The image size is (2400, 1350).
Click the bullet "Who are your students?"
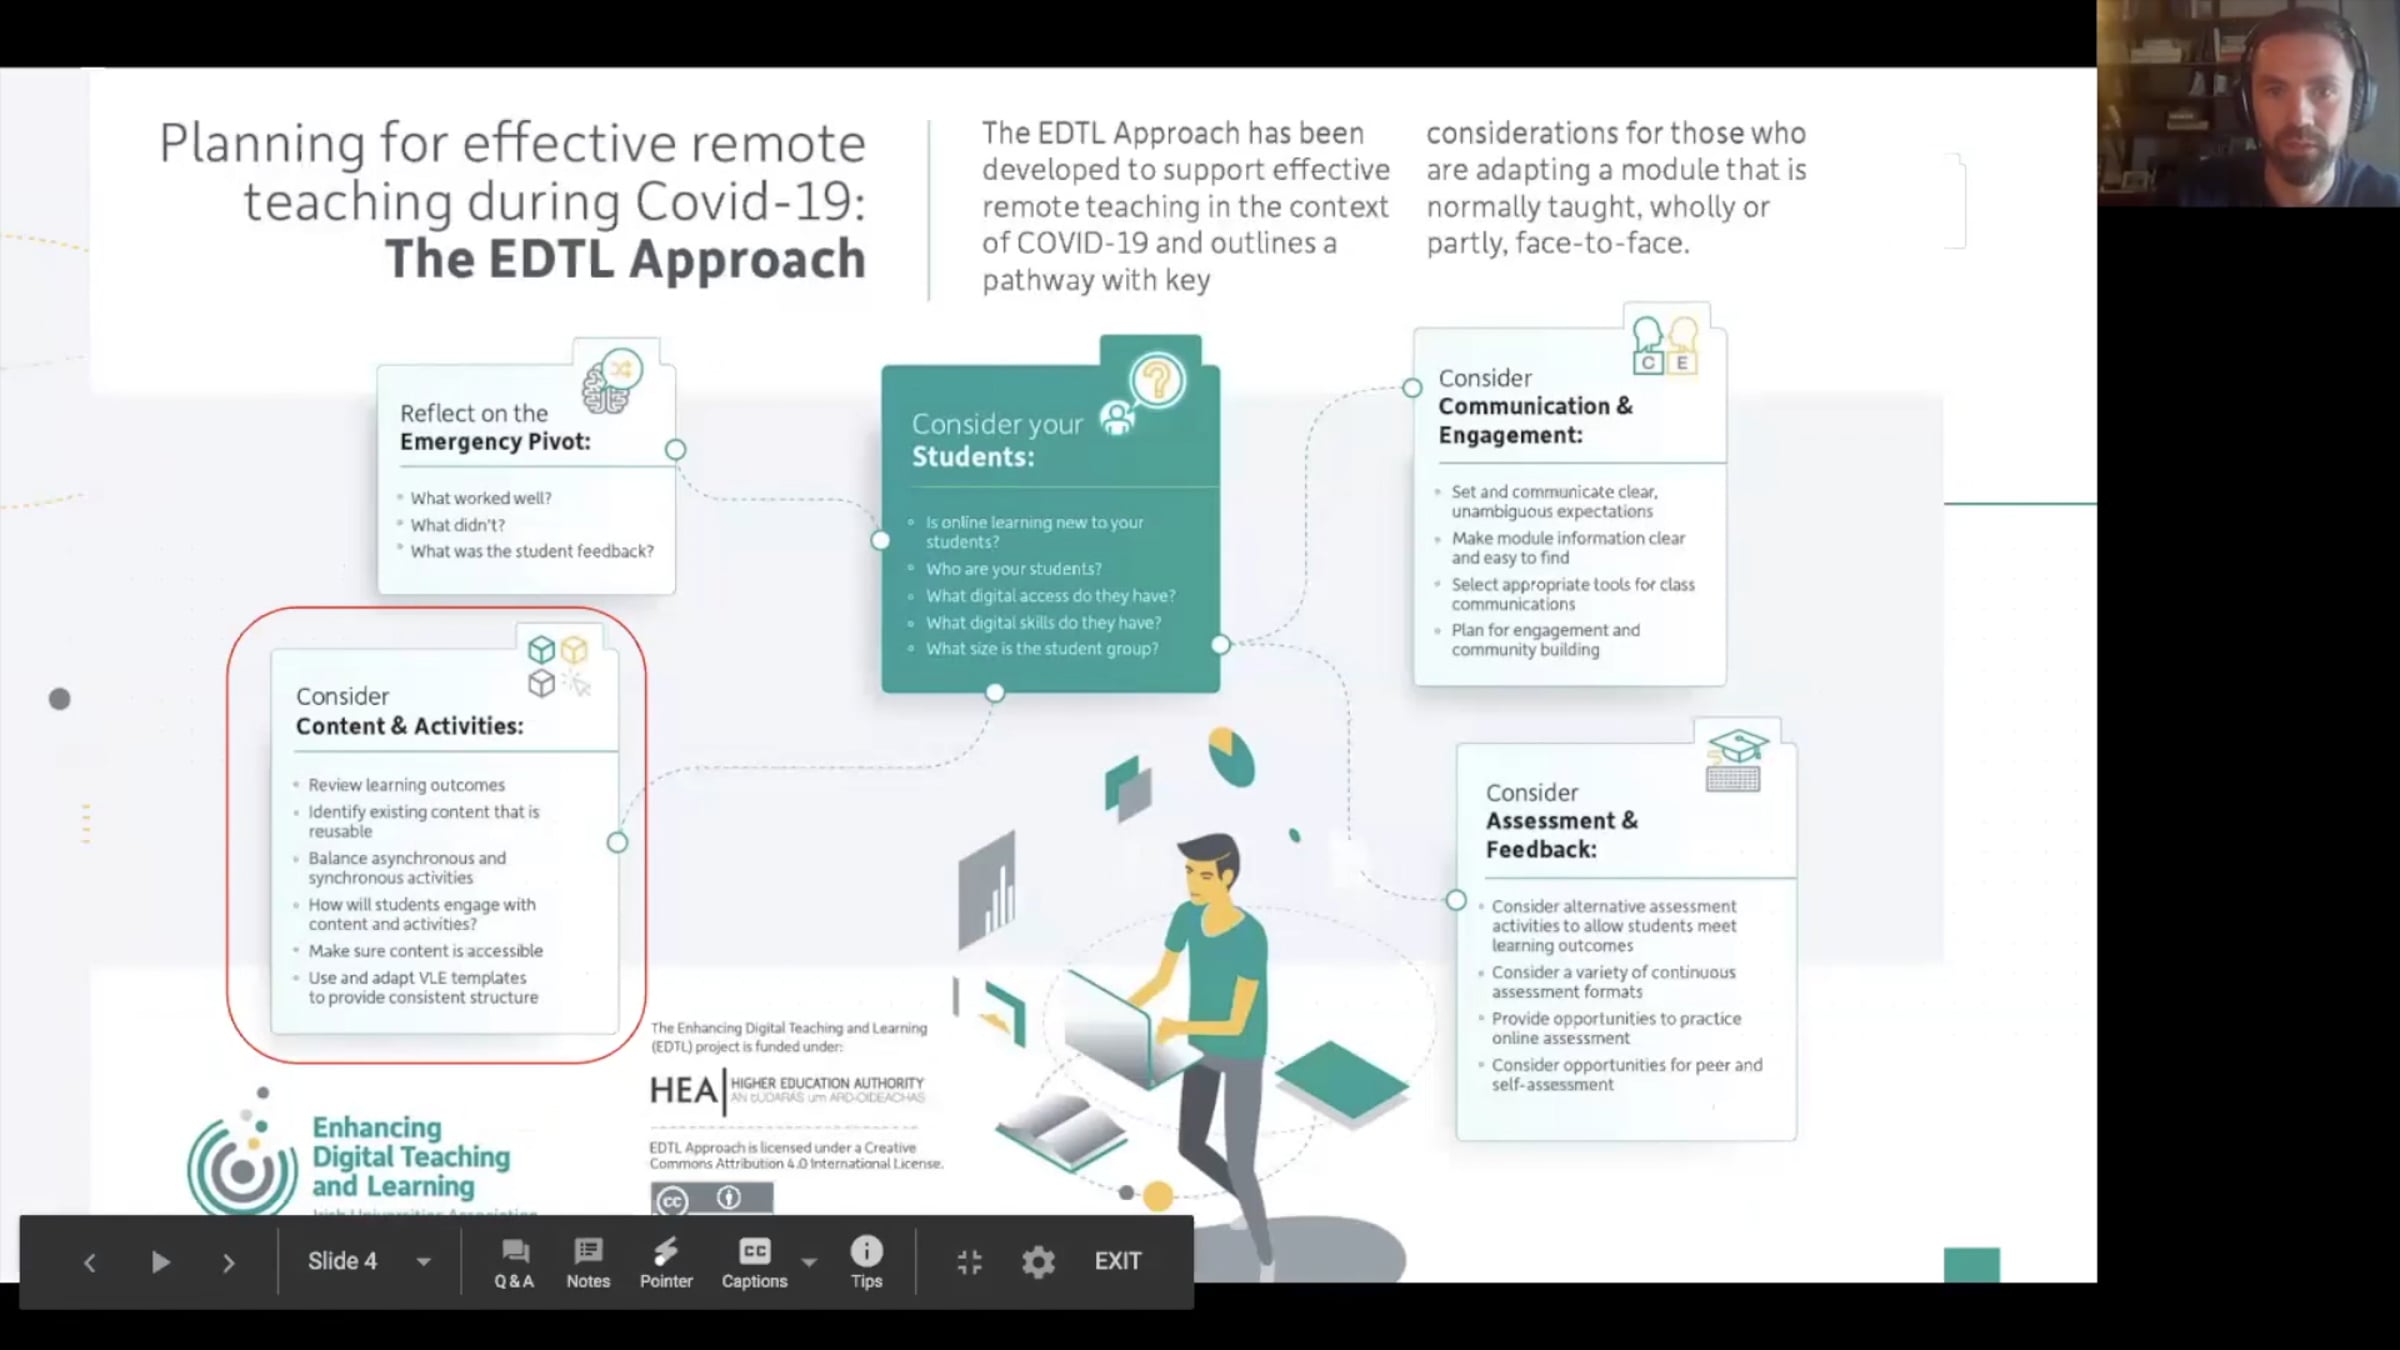1013,569
